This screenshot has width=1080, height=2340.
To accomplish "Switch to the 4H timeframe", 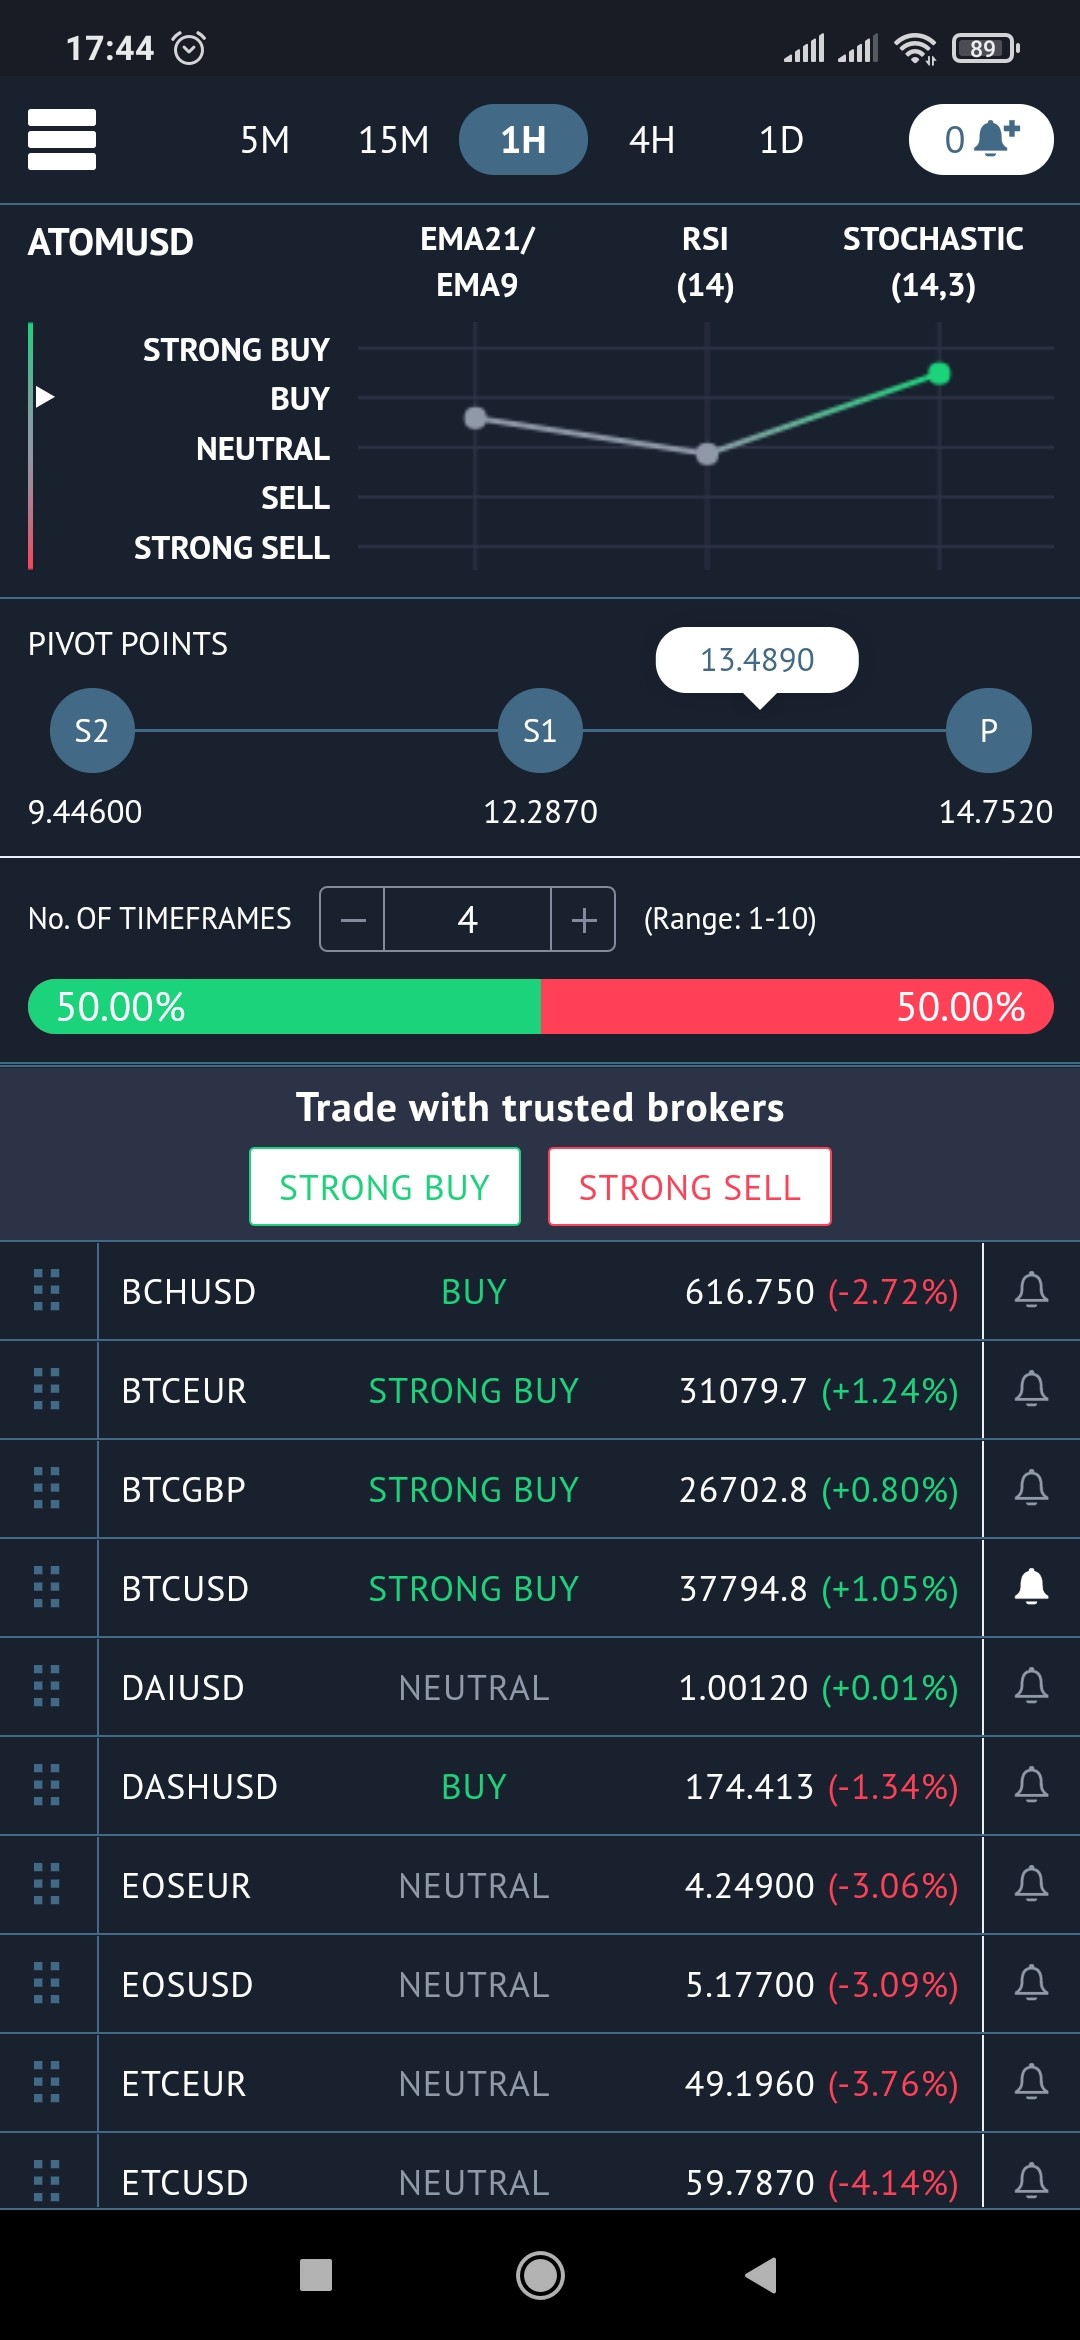I will coord(652,140).
